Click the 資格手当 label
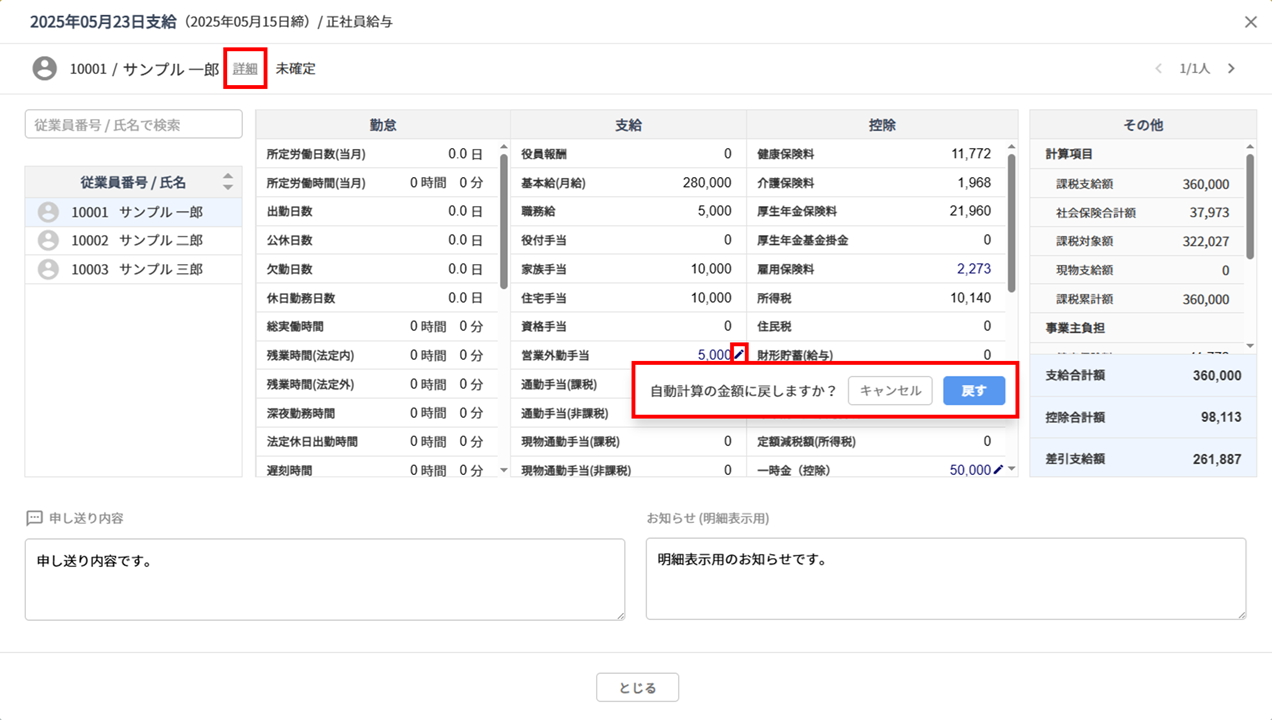 click(x=545, y=326)
